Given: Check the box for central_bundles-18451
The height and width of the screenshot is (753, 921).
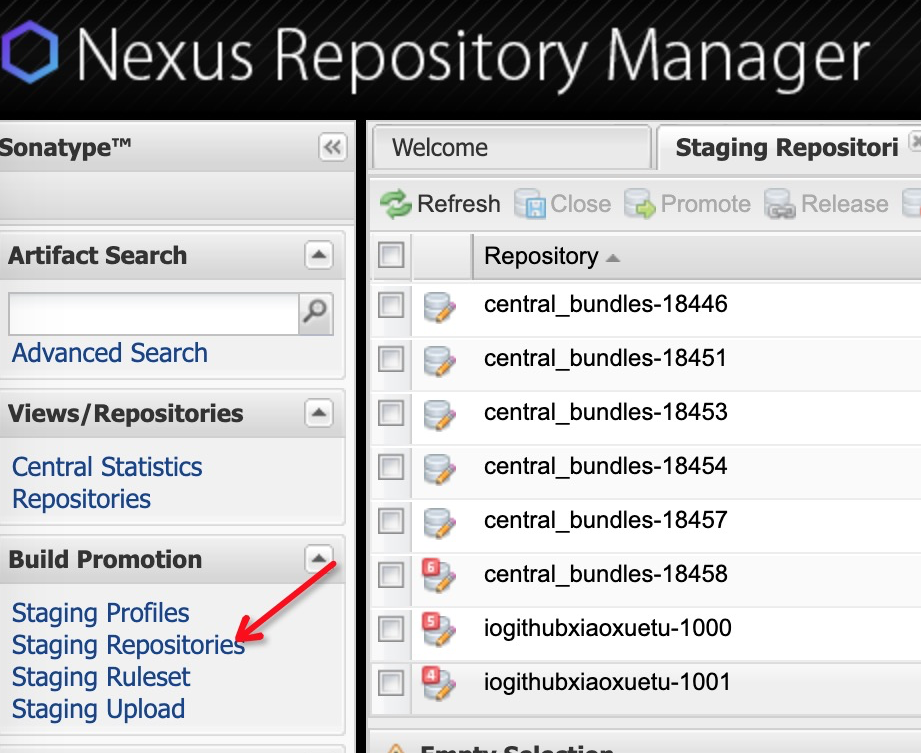Looking at the screenshot, I should [x=391, y=359].
